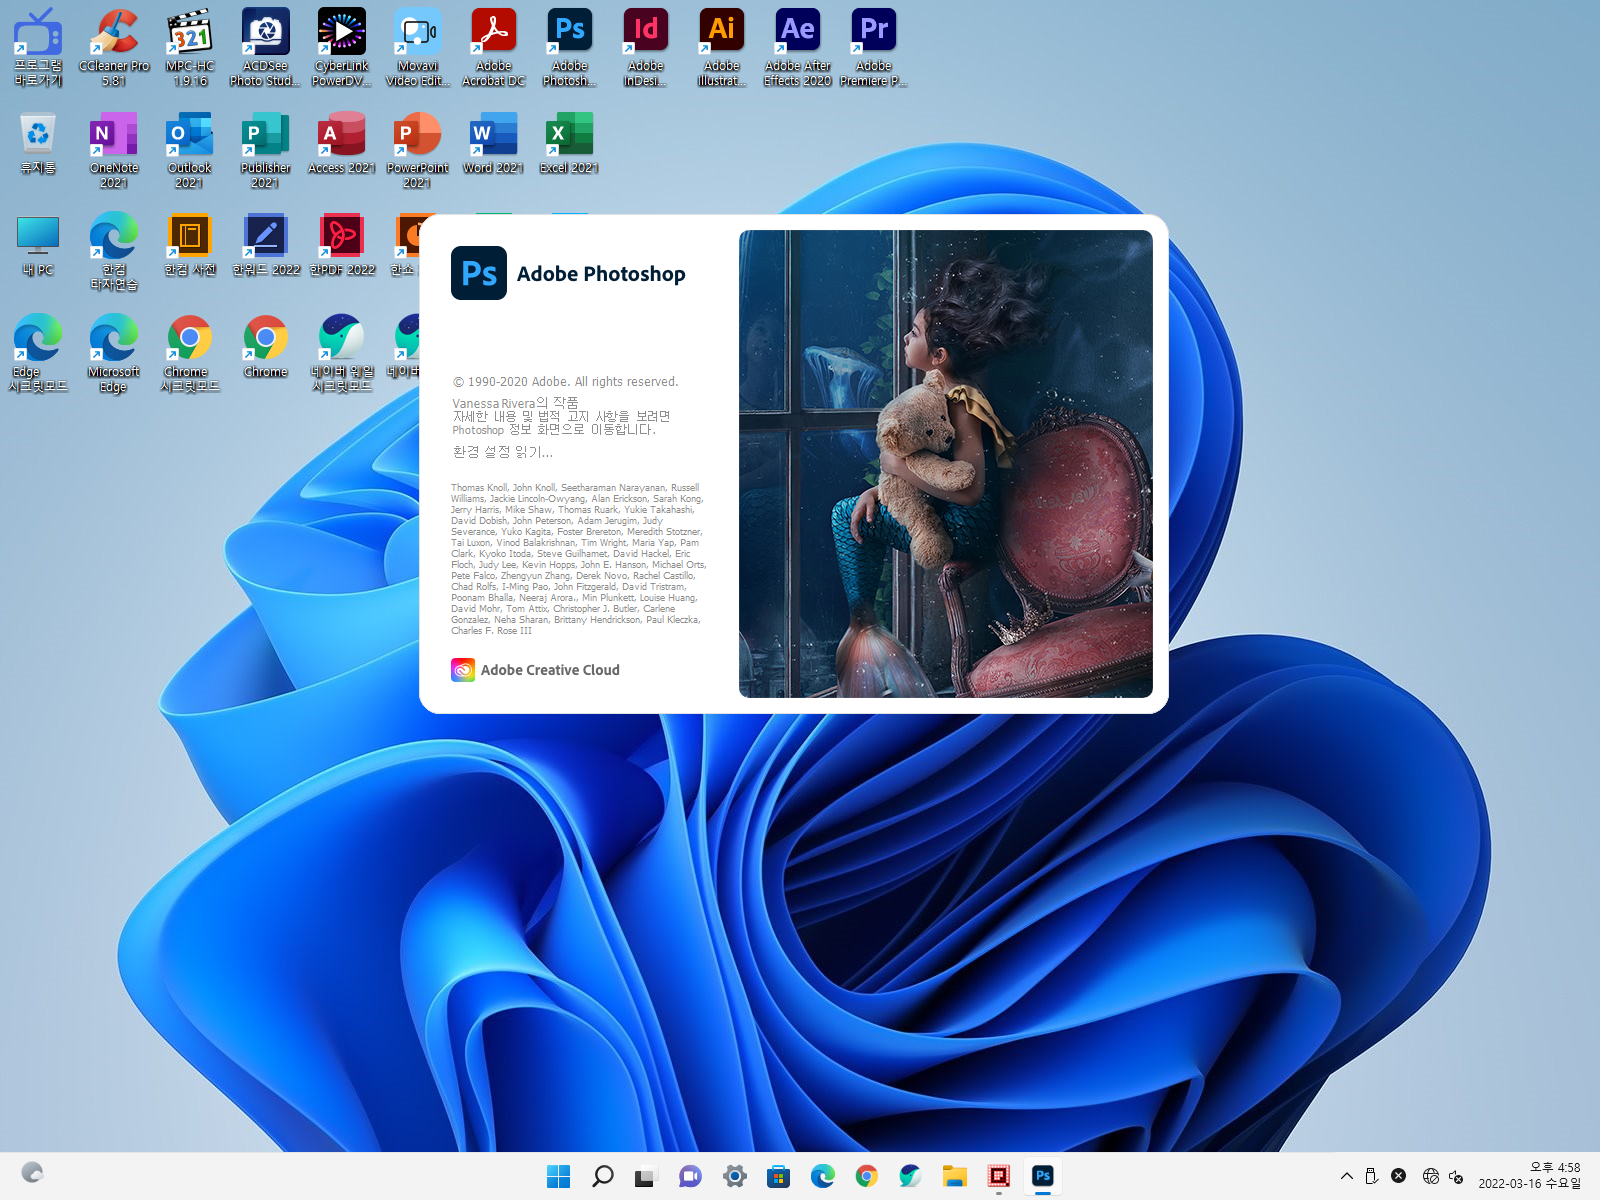Select the Adobe After Effects 2020 icon
This screenshot has height=1200, width=1600.
pyautogui.click(x=798, y=47)
